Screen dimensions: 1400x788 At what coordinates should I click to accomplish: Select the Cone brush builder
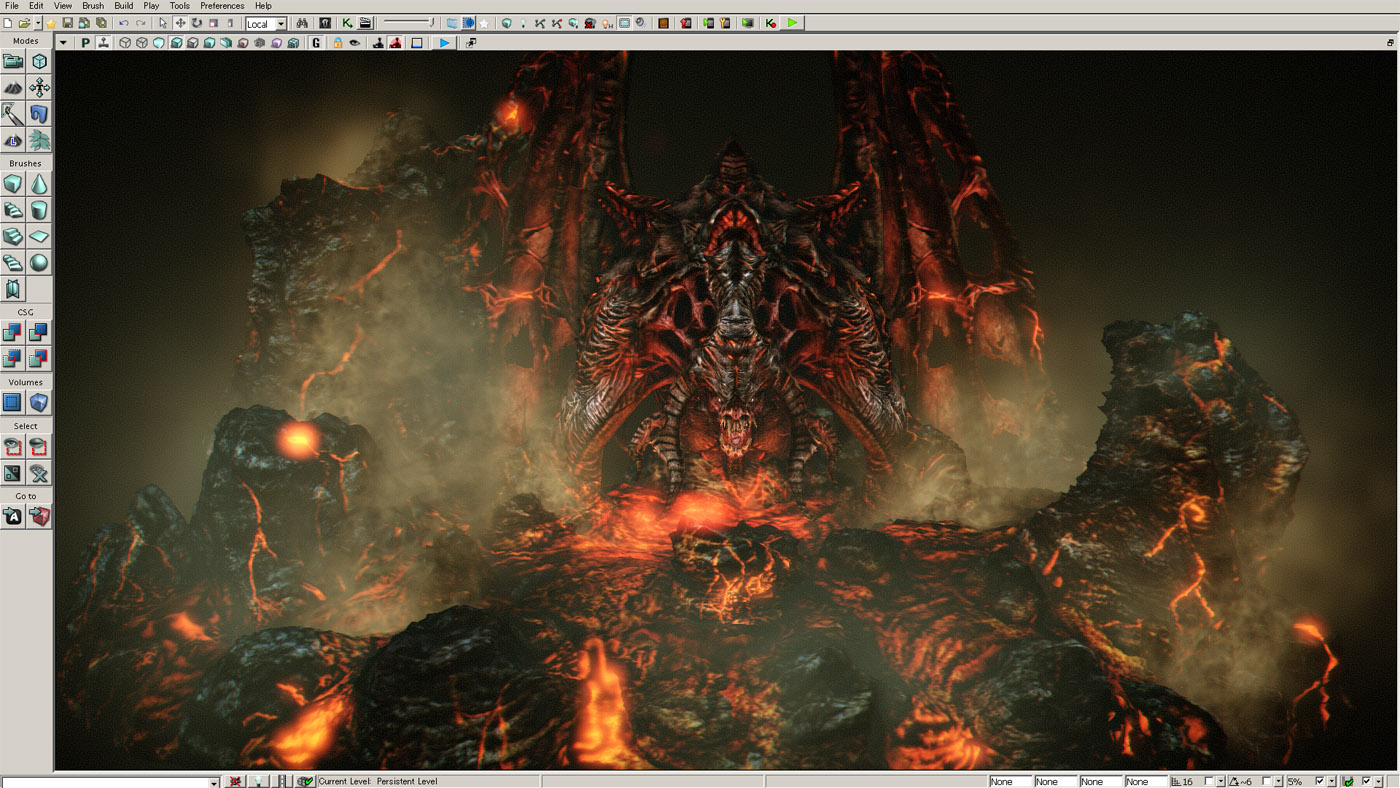click(39, 184)
